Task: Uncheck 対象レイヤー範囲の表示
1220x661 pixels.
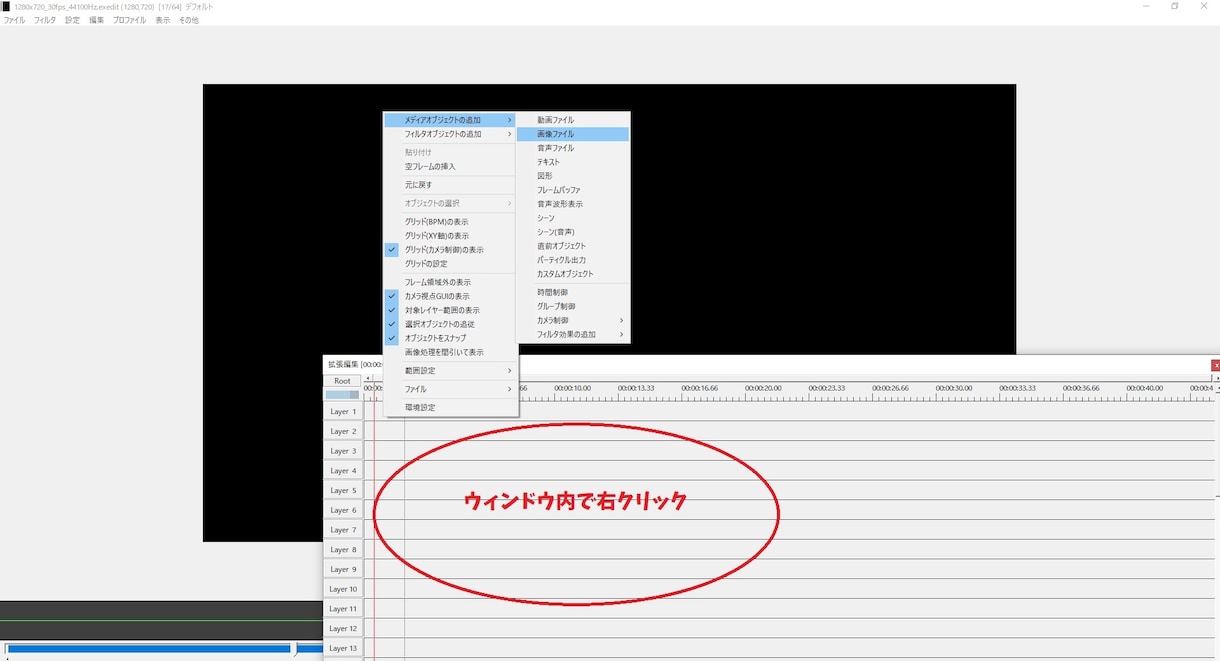Action: pyautogui.click(x=450, y=310)
